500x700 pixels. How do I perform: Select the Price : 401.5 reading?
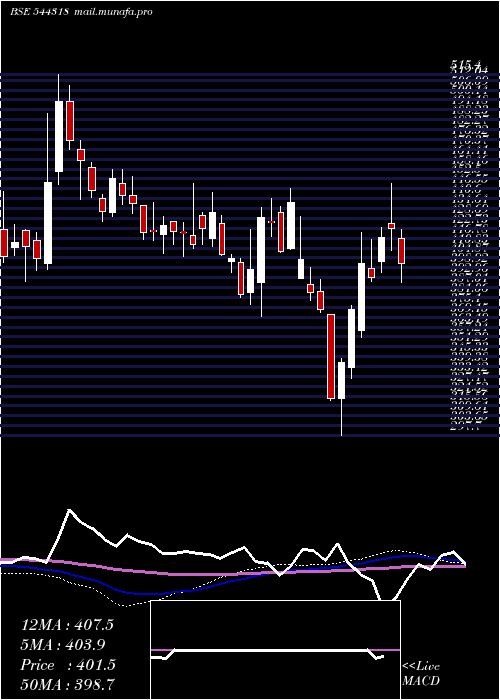point(68,665)
